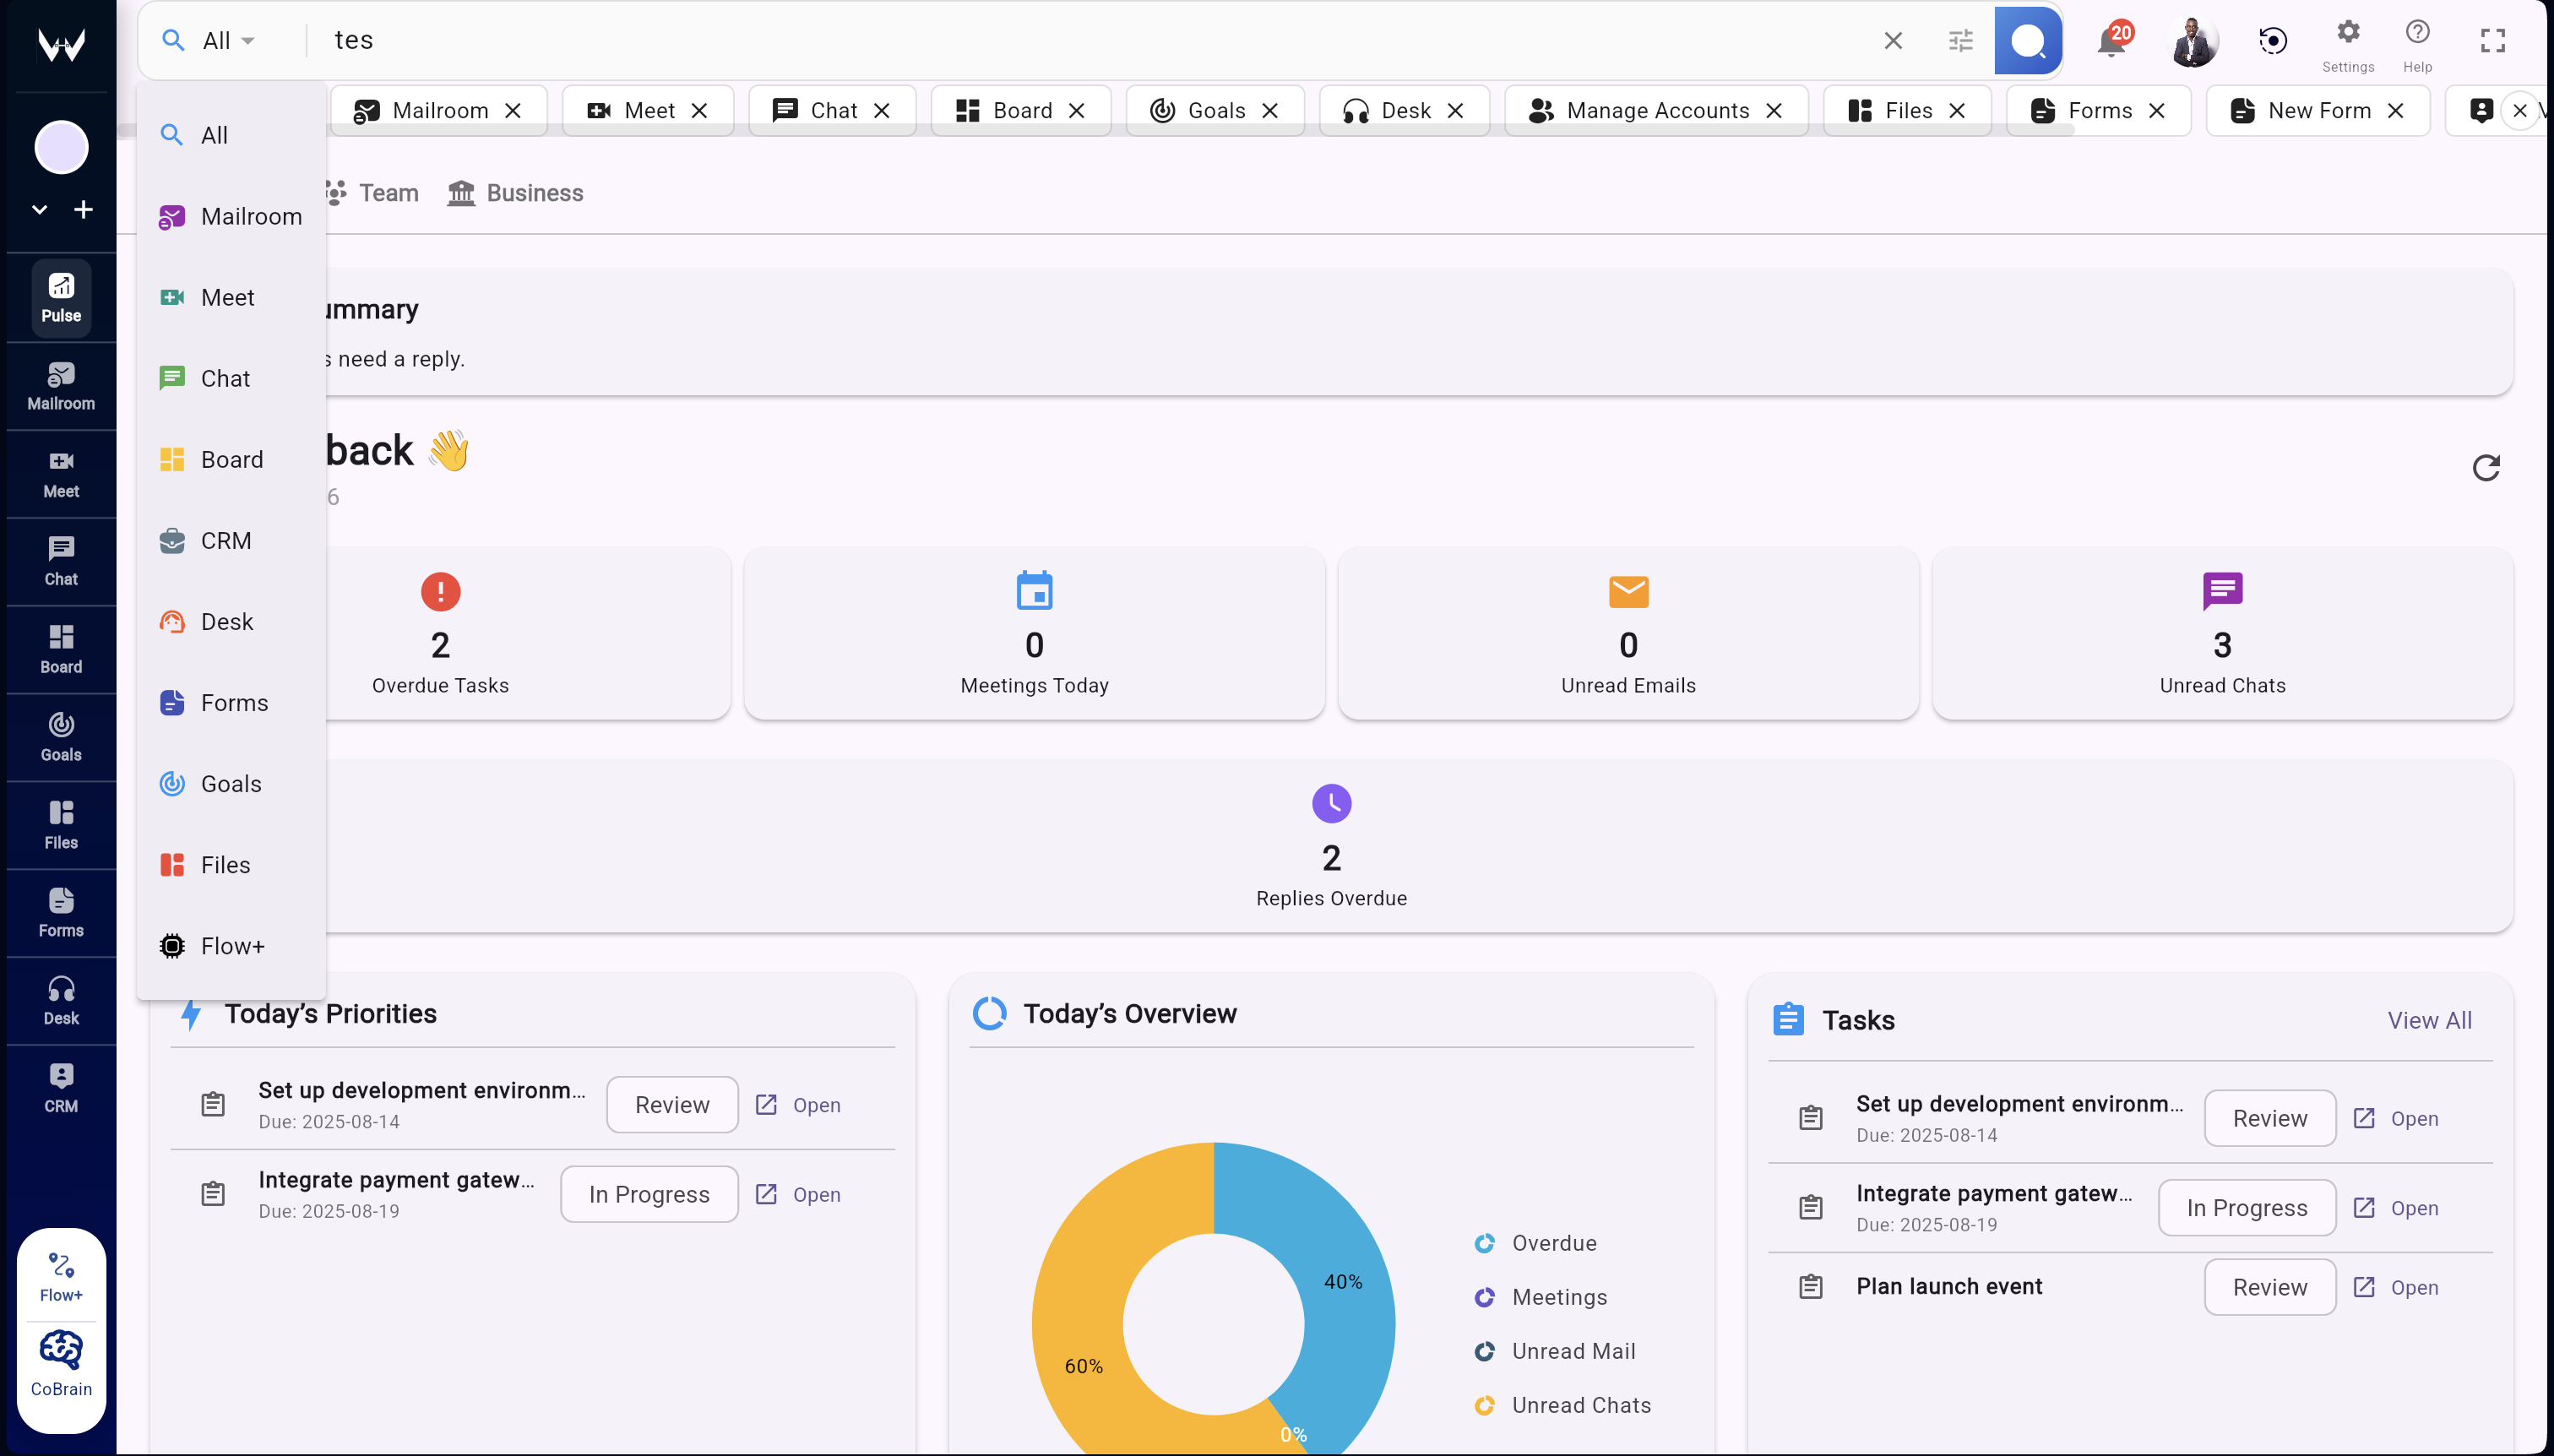This screenshot has width=2554, height=1456.
Task: Switch to the Business tab
Action: click(x=515, y=192)
